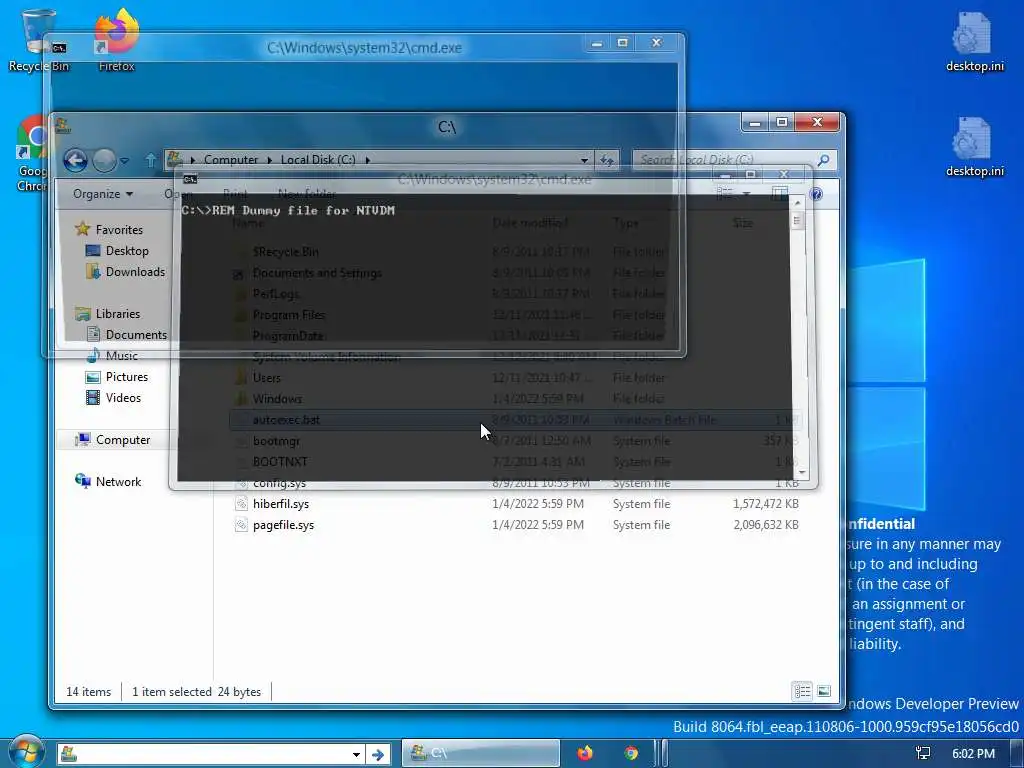The width and height of the screenshot is (1024, 768).
Task: Select the lower desktop.ini file on desktop
Action: coord(974,146)
